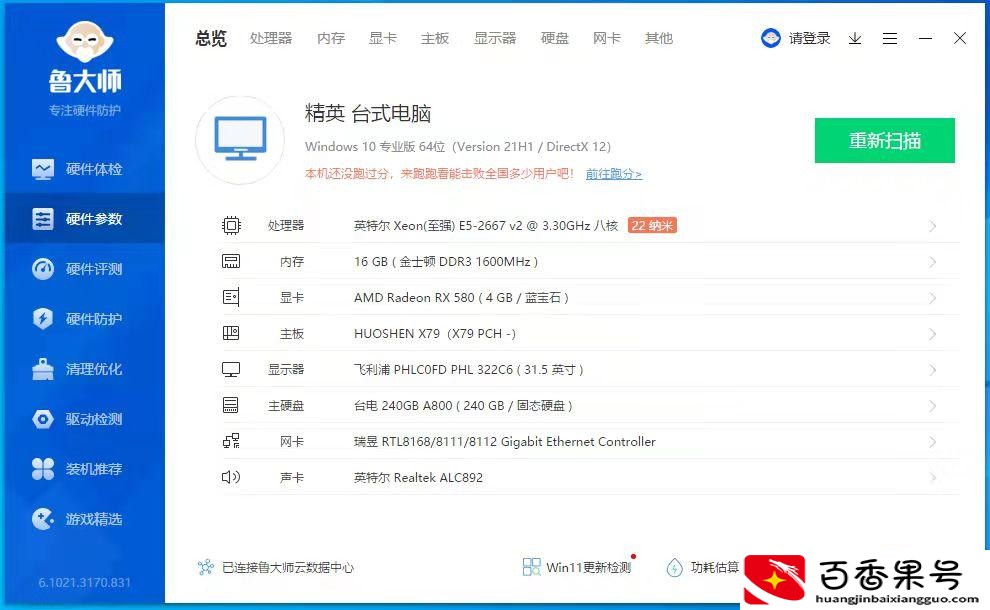The width and height of the screenshot is (990, 610).
Task: Expand the 声卡 row chevron
Action: (x=933, y=478)
